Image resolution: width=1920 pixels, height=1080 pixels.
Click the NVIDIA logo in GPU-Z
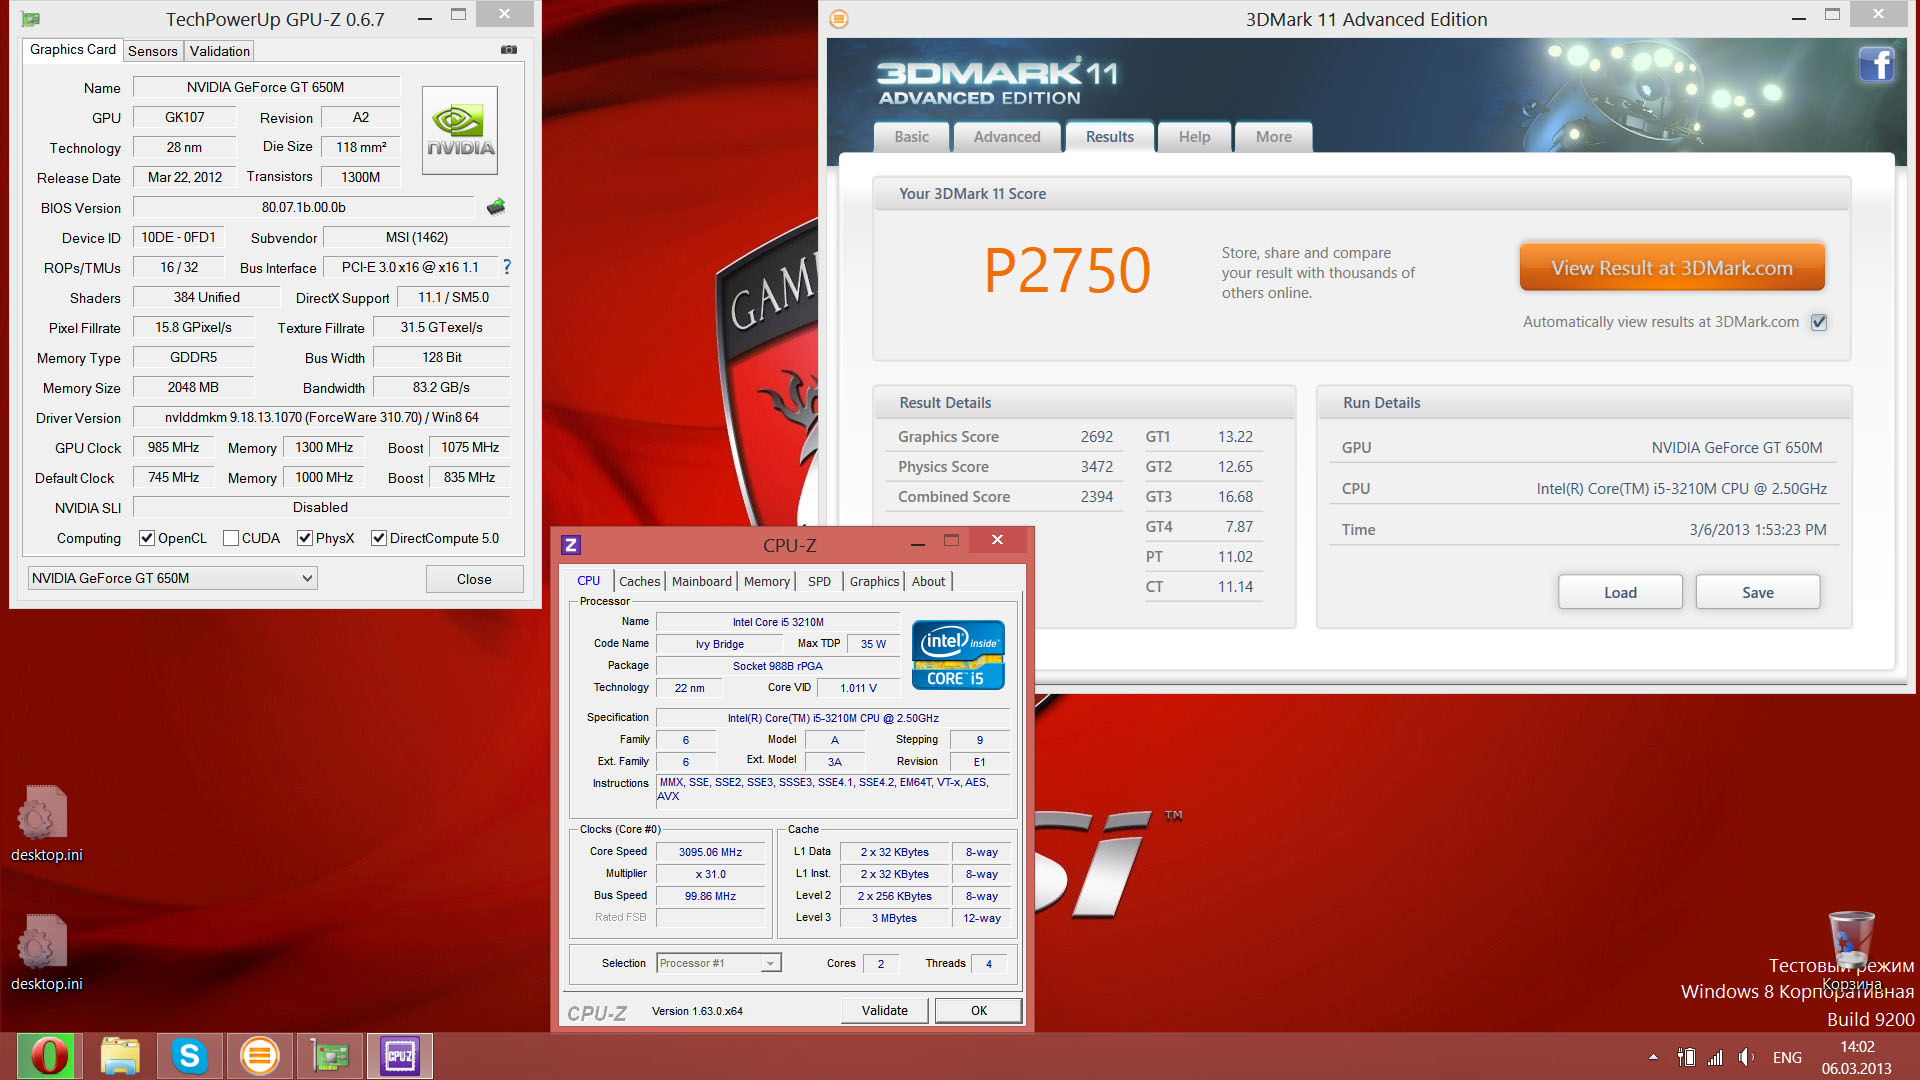(x=460, y=131)
